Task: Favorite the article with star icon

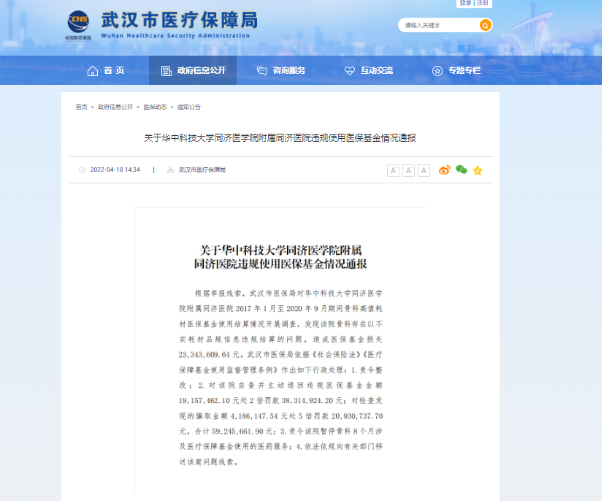Action: (477, 170)
